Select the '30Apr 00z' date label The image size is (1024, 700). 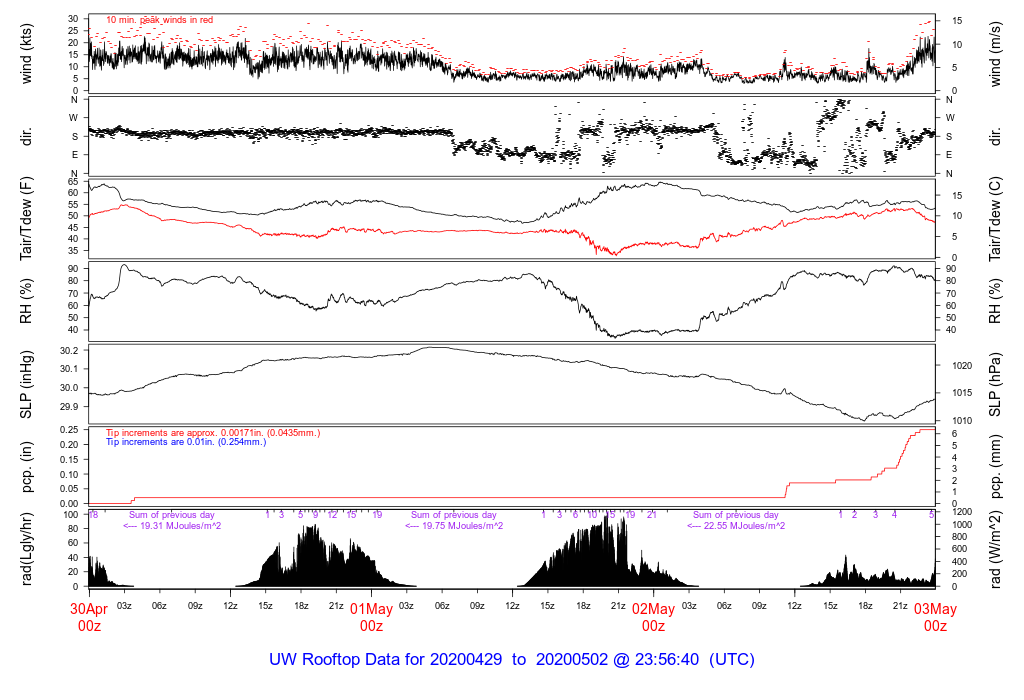[89, 618]
